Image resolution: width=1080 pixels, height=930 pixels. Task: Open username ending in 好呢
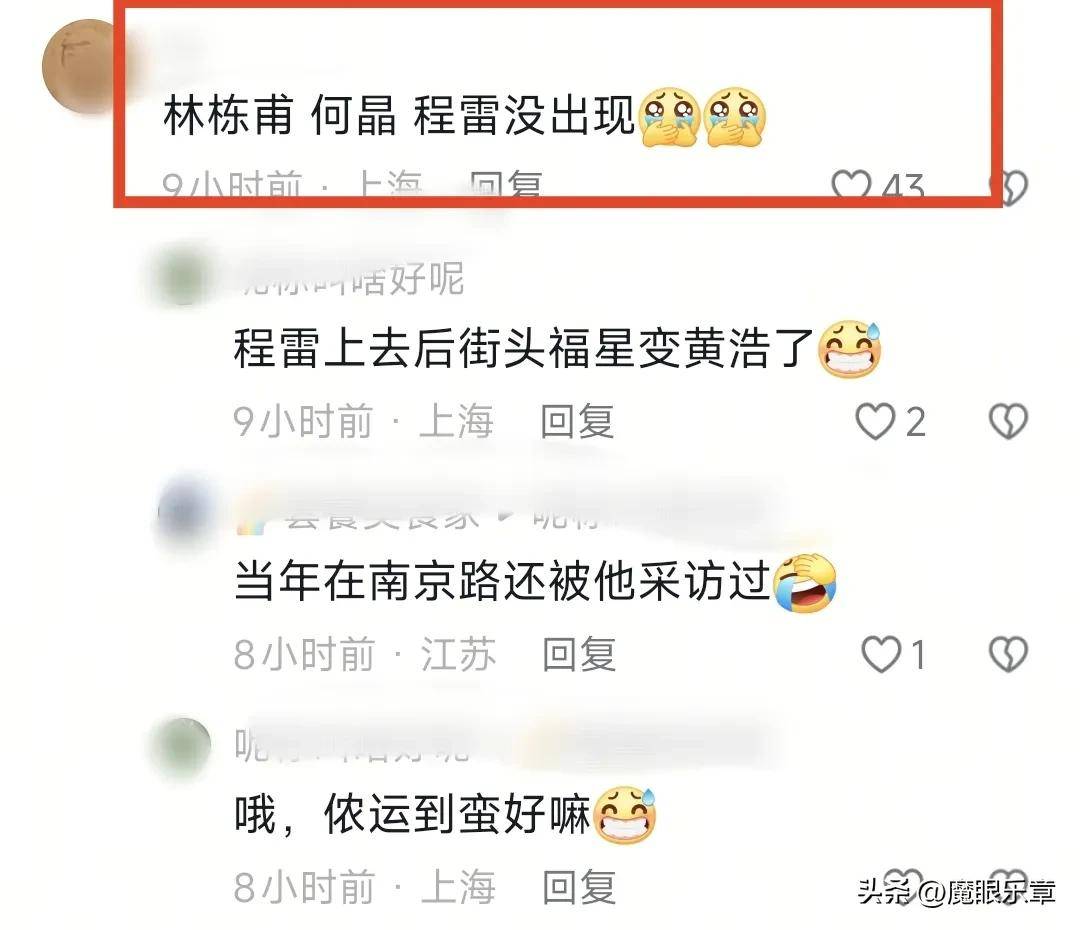[x=350, y=278]
